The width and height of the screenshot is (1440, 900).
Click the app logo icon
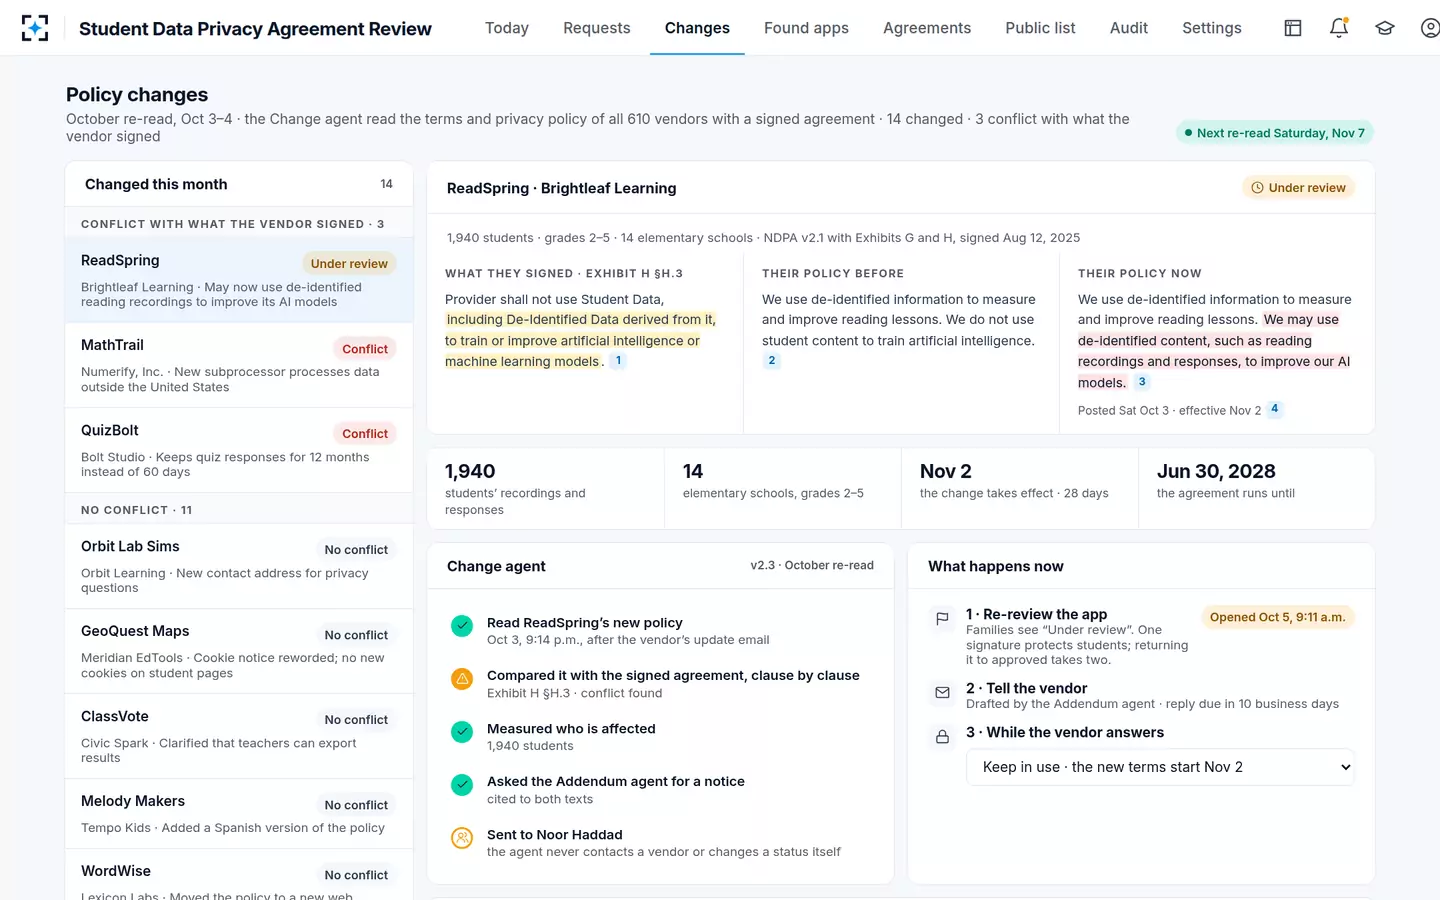pyautogui.click(x=35, y=28)
